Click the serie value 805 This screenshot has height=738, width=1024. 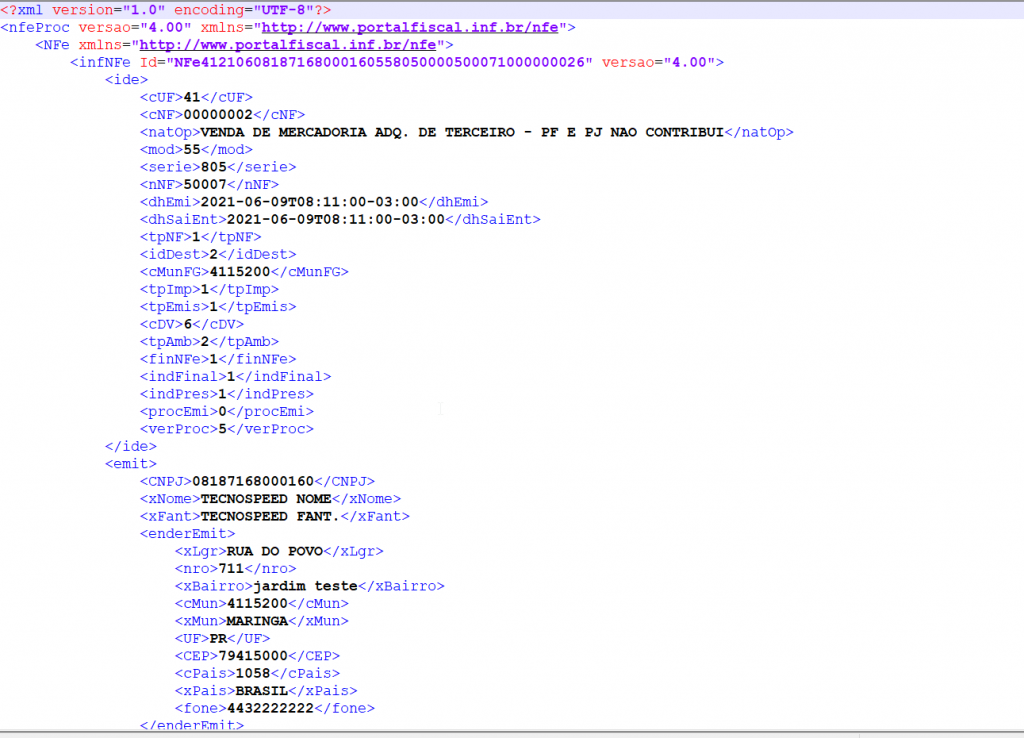coord(214,167)
